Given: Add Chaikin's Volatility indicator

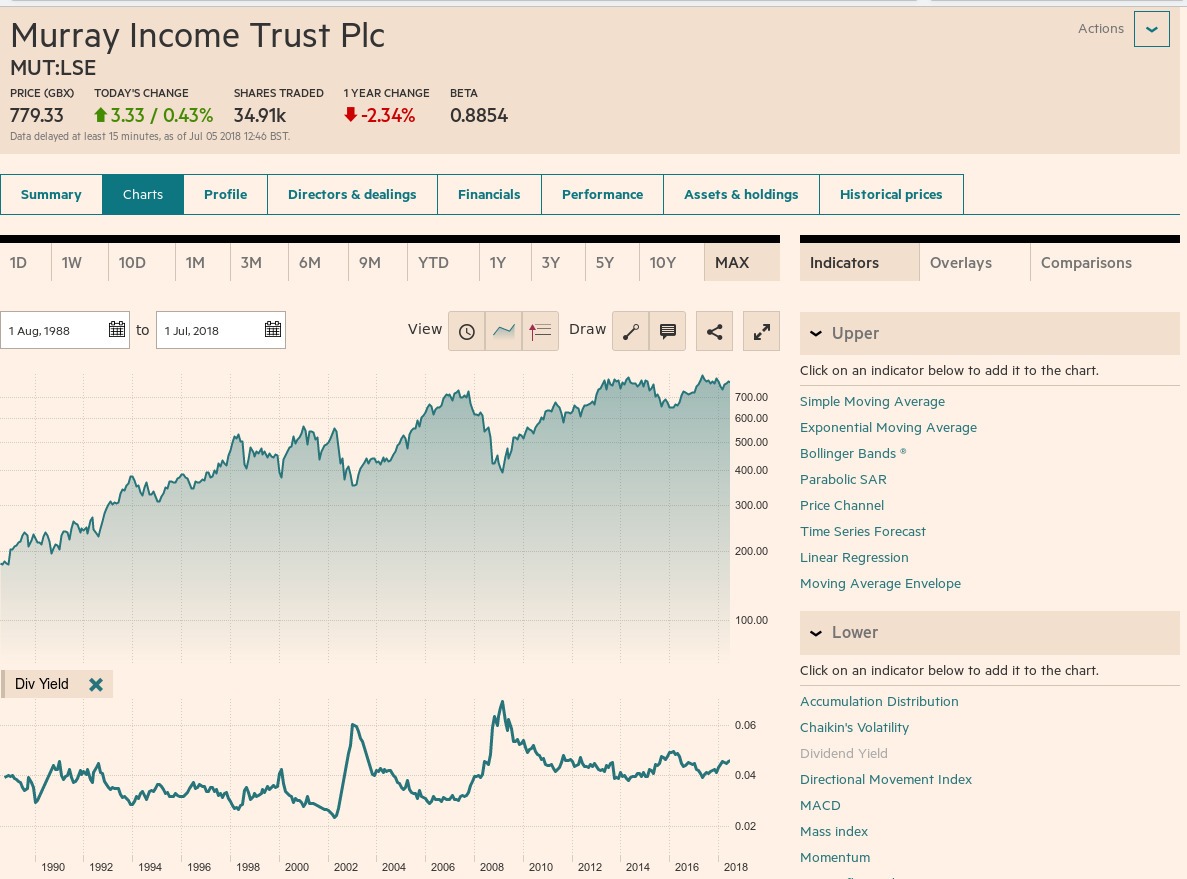Looking at the screenshot, I should point(855,728).
